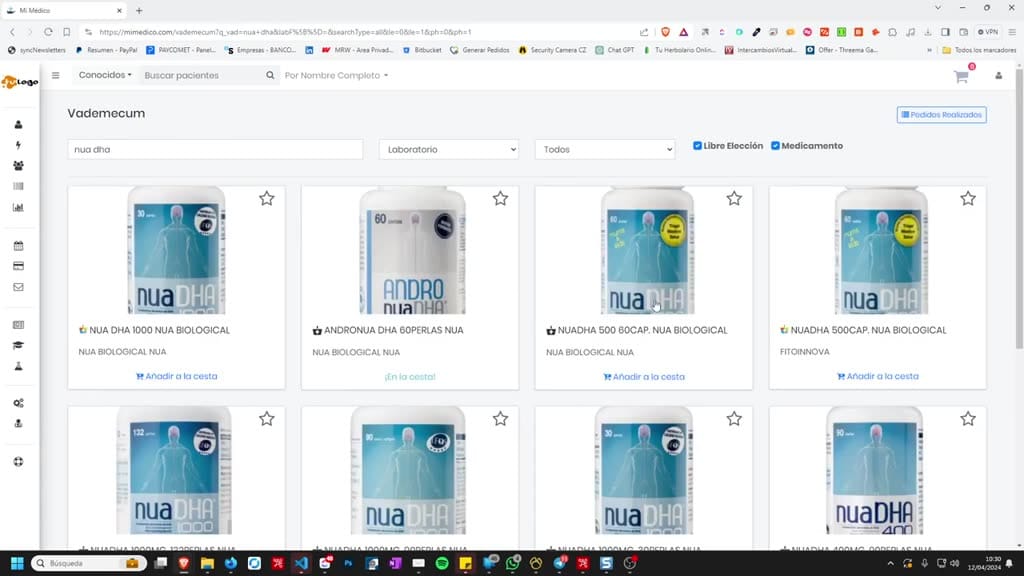The width and height of the screenshot is (1024, 576).
Task: Open the calendar icon in sidebar
Action: point(18,246)
